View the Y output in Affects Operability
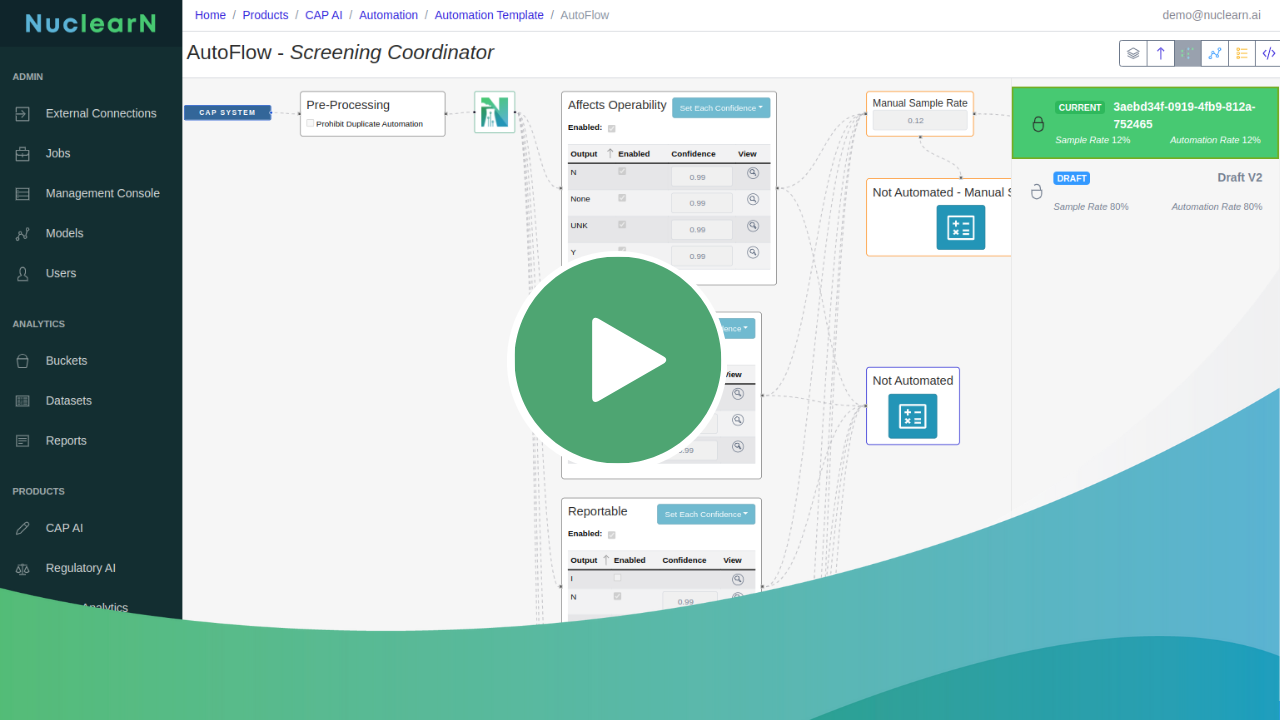The width and height of the screenshot is (1280, 720). click(753, 252)
